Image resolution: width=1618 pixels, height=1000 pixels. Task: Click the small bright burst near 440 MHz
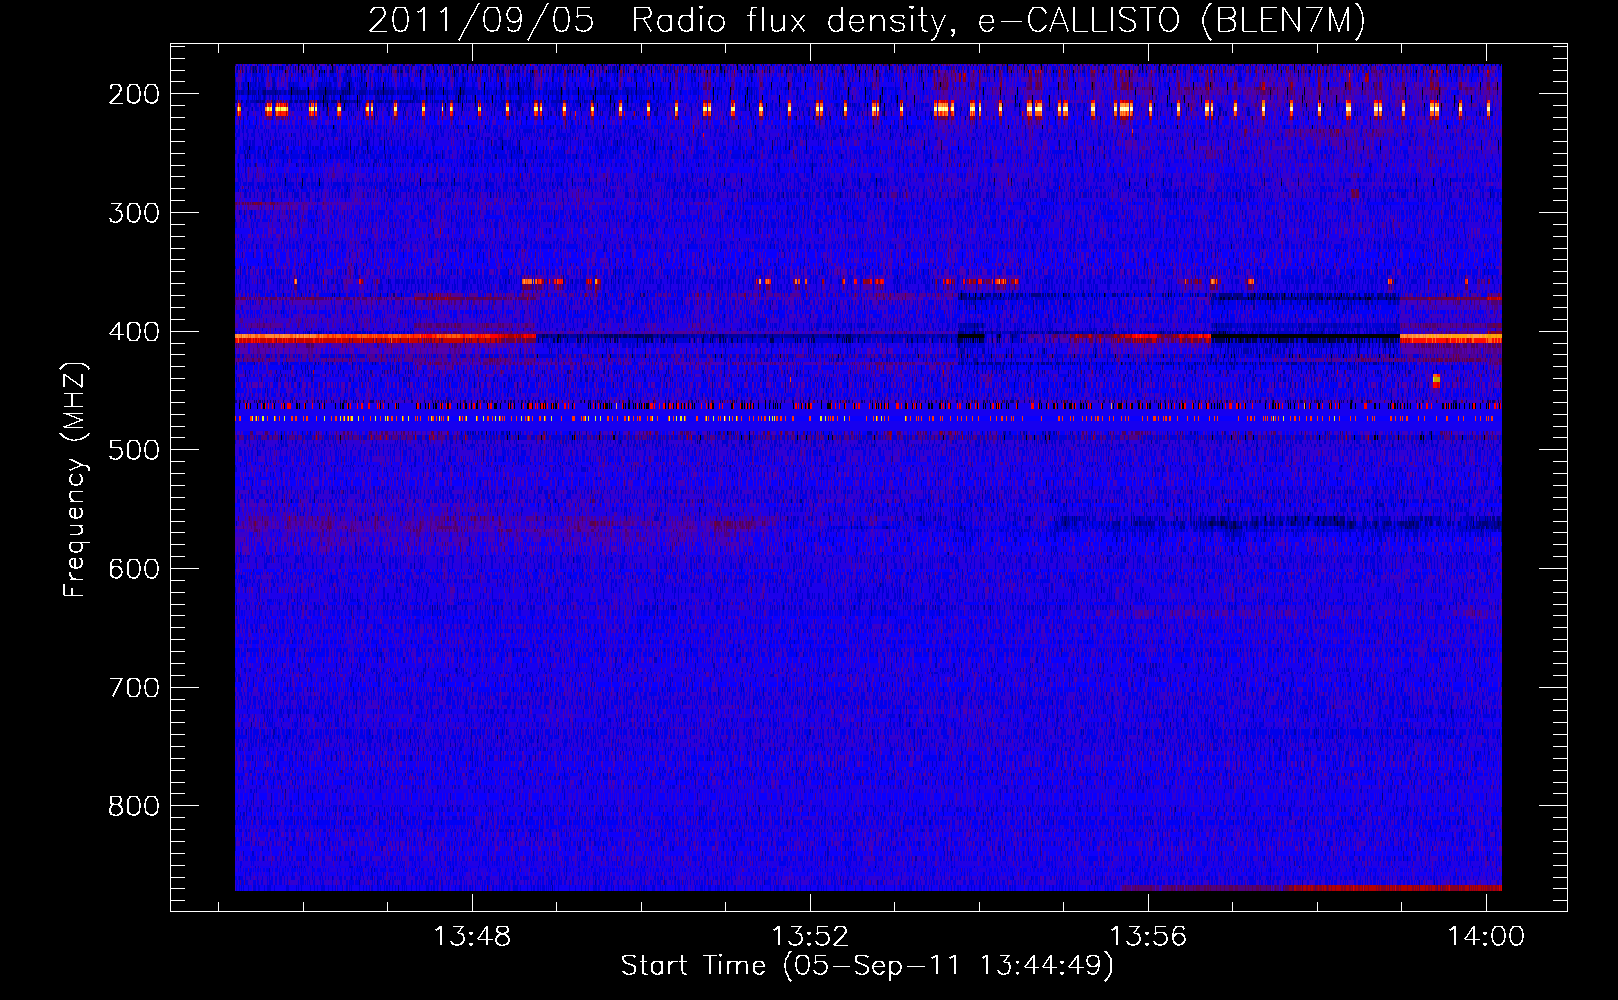(x=1436, y=380)
